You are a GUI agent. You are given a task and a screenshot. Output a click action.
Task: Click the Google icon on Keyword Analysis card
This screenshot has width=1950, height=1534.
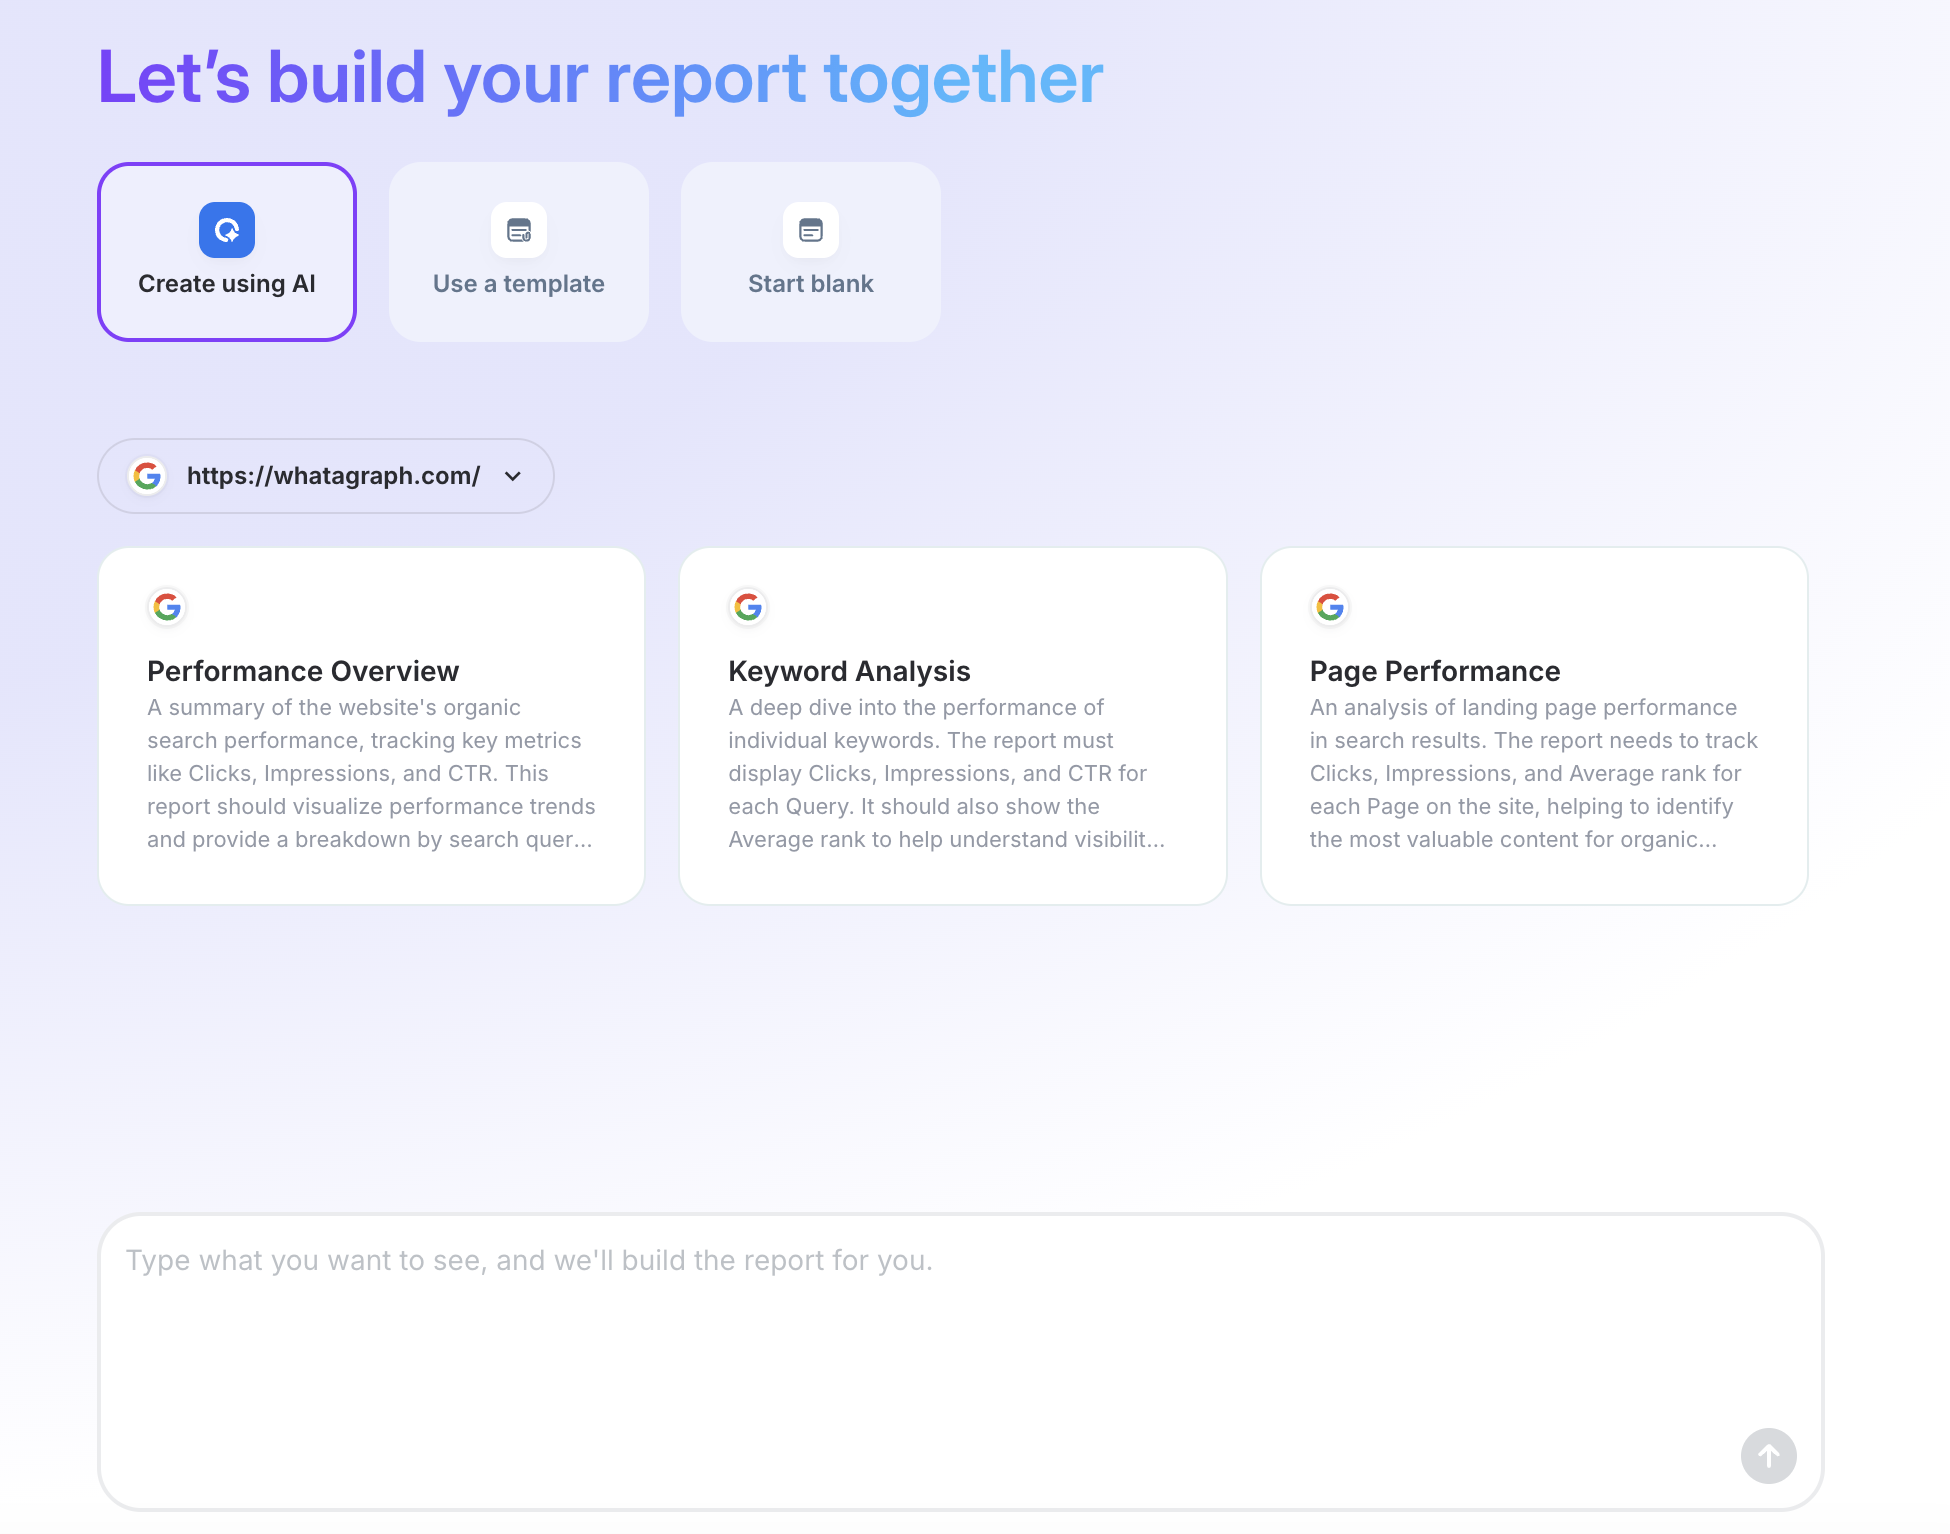748,606
